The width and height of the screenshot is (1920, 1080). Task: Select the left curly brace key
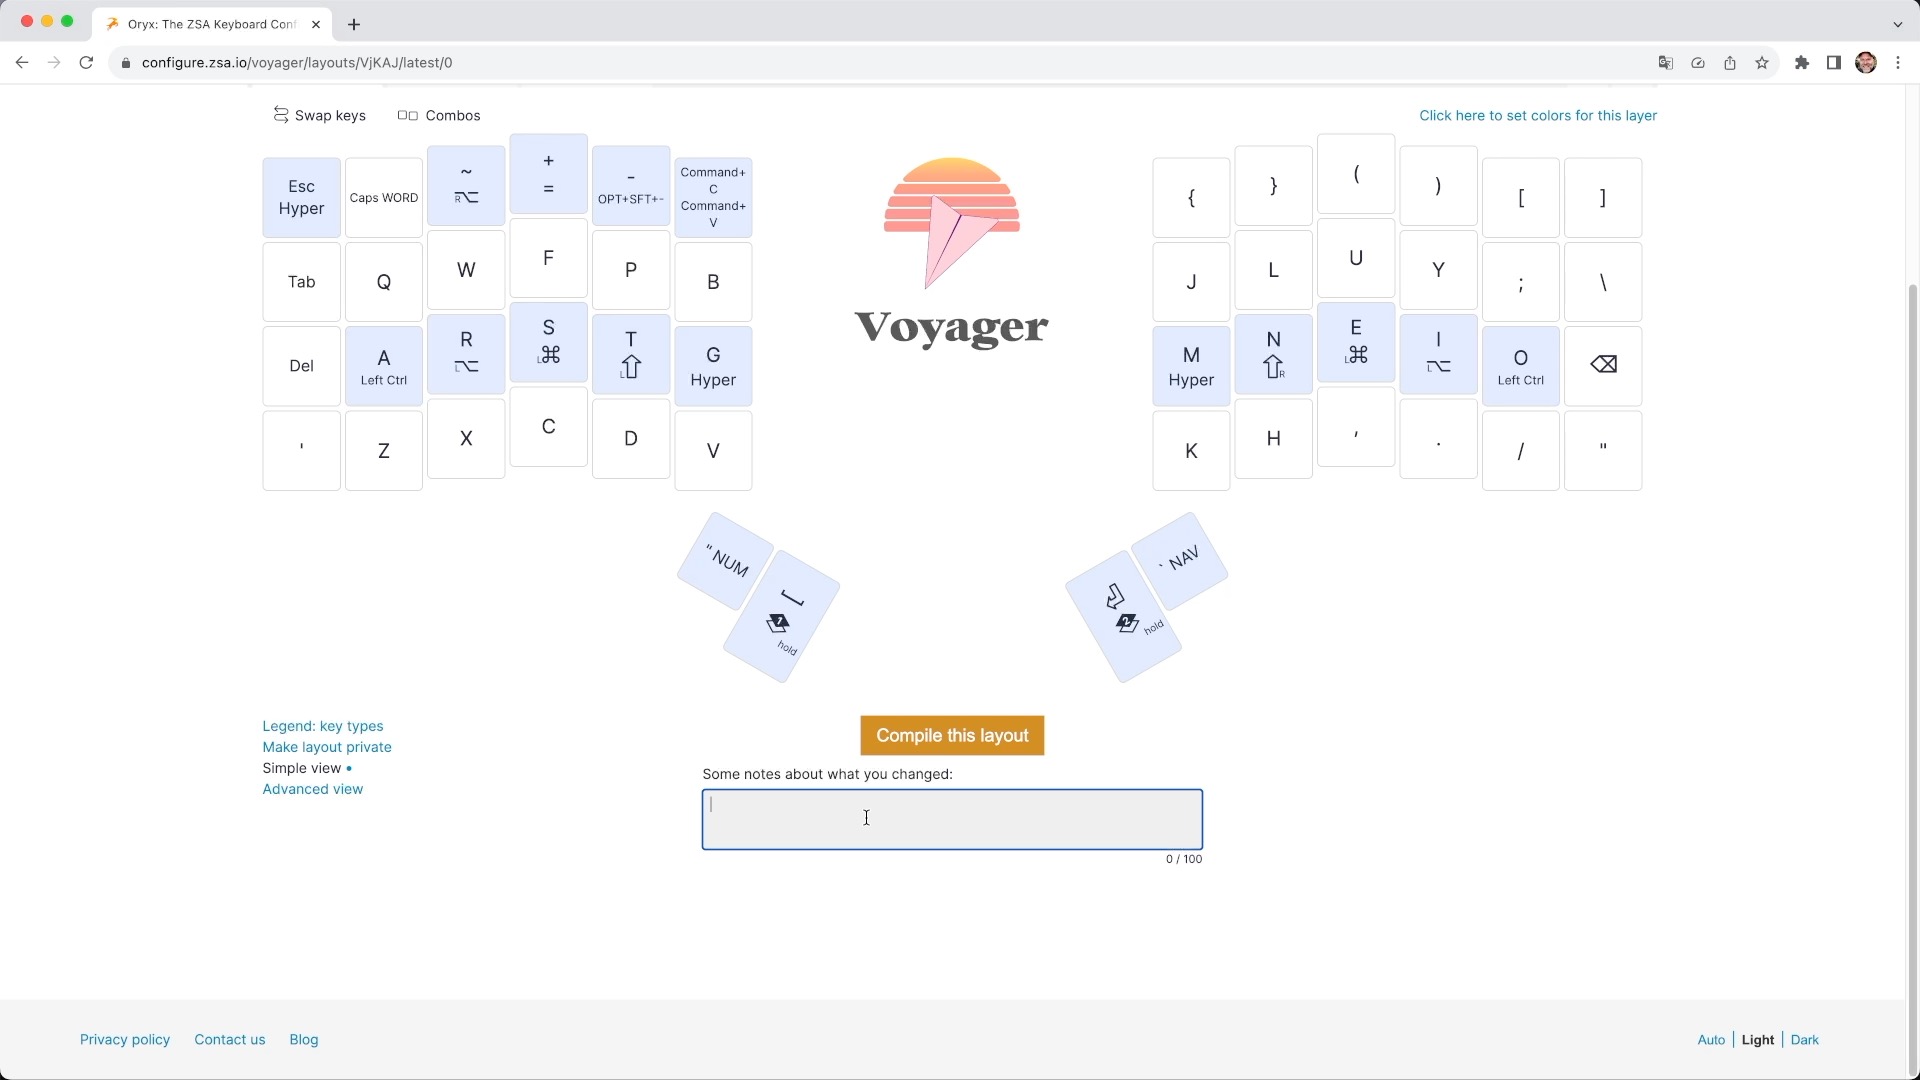(1191, 197)
